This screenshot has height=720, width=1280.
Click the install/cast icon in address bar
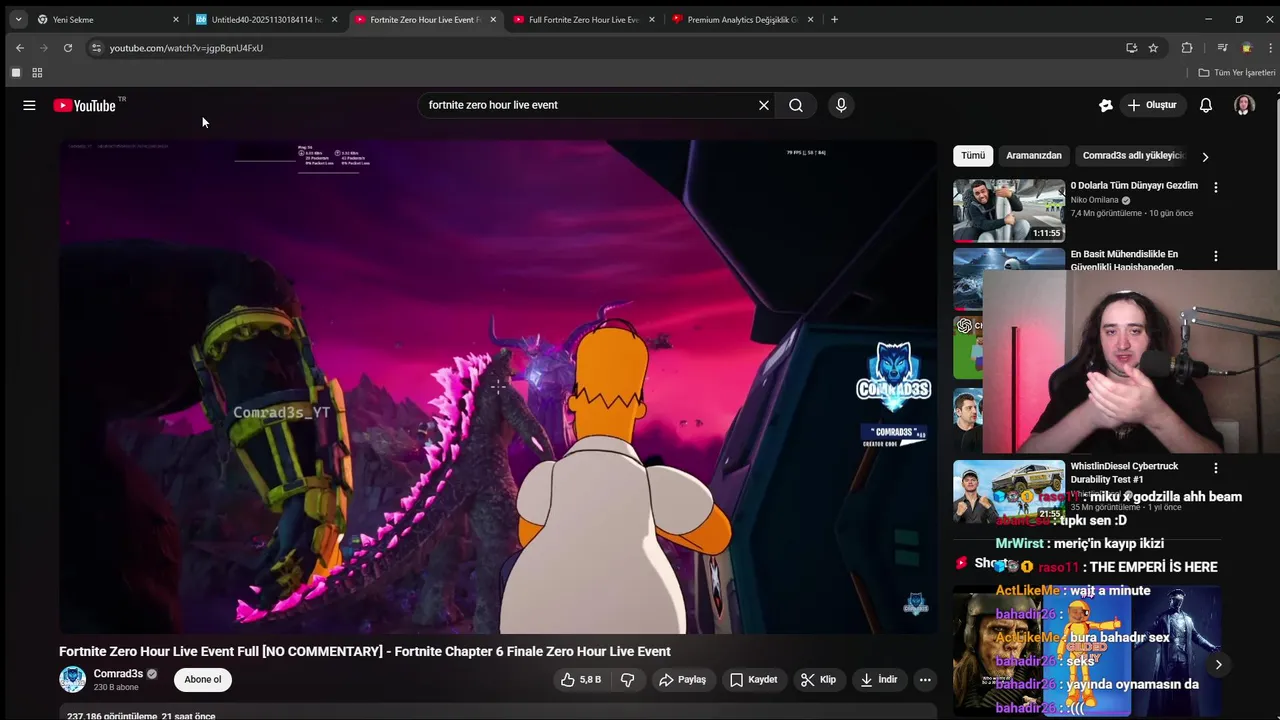point(1131,48)
